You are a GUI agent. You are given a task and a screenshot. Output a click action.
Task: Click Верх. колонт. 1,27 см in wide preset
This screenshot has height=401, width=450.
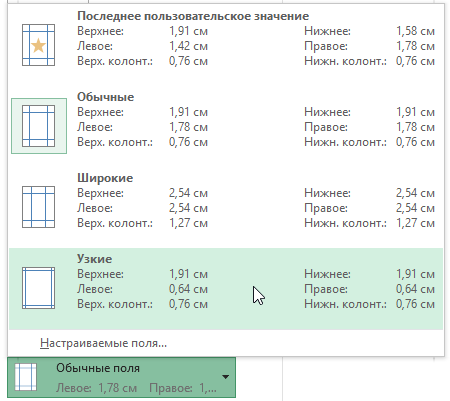click(142, 223)
